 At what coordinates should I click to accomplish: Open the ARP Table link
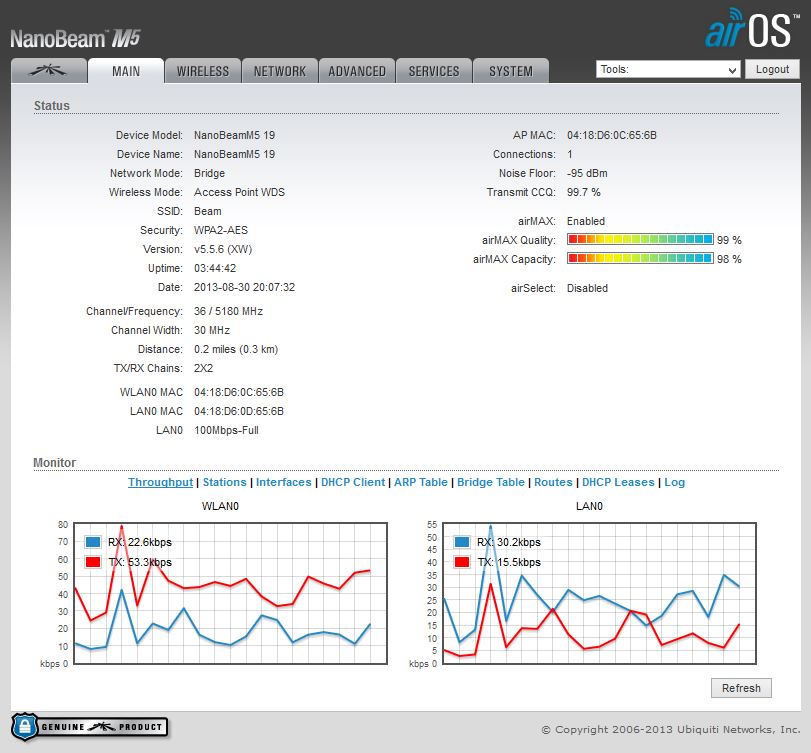click(x=420, y=482)
